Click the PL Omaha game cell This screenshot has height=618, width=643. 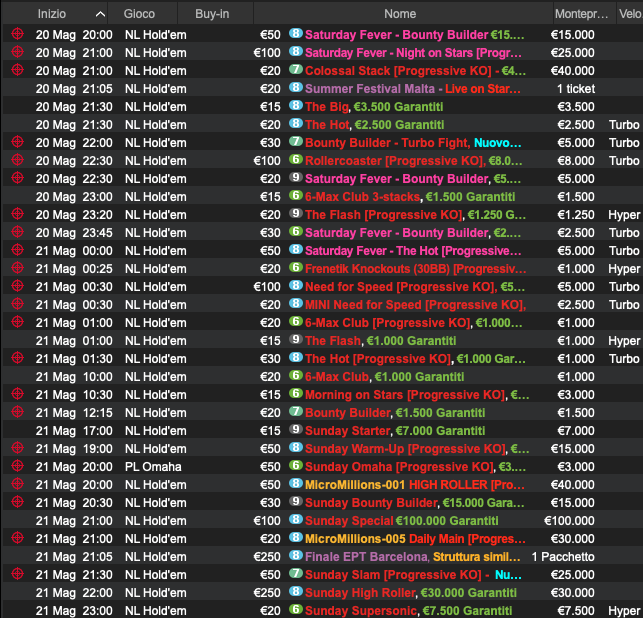point(153,467)
